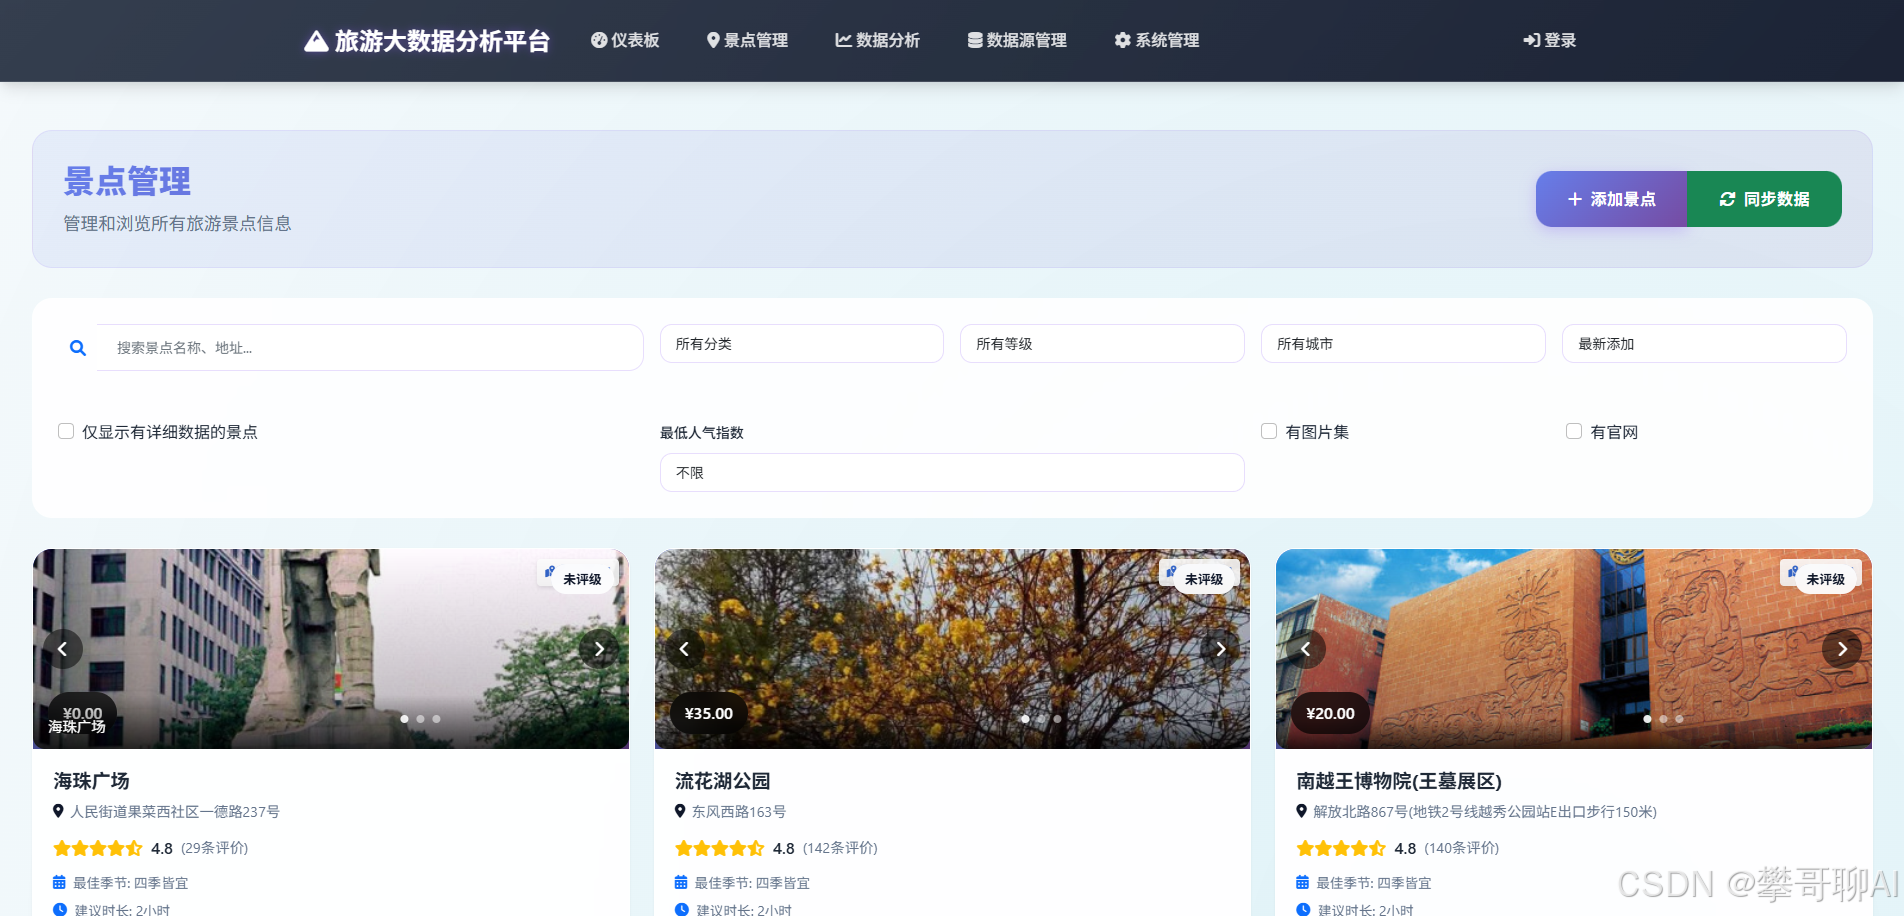1904x916 pixels.
Task: Show previous image on 海珠广场 card
Action: [x=63, y=649]
